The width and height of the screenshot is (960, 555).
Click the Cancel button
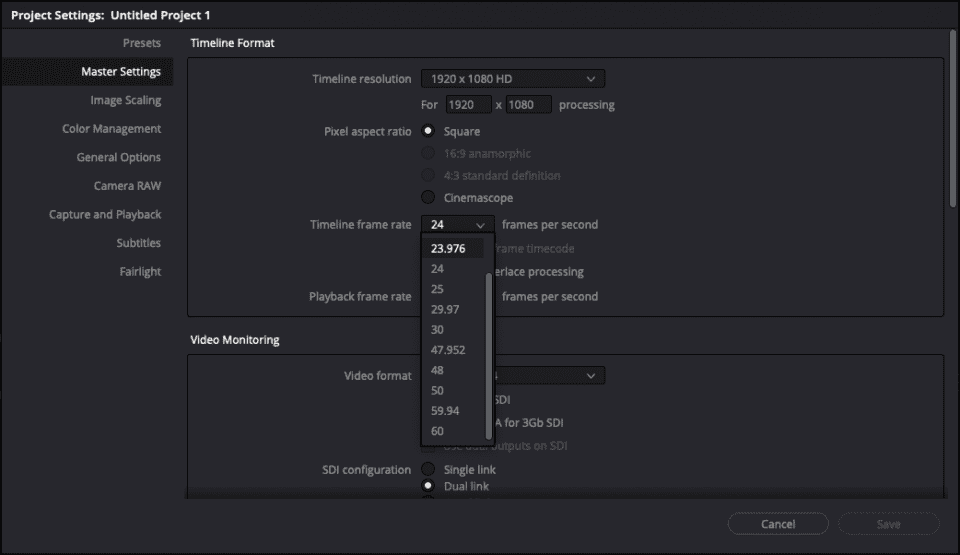pyautogui.click(x=778, y=524)
